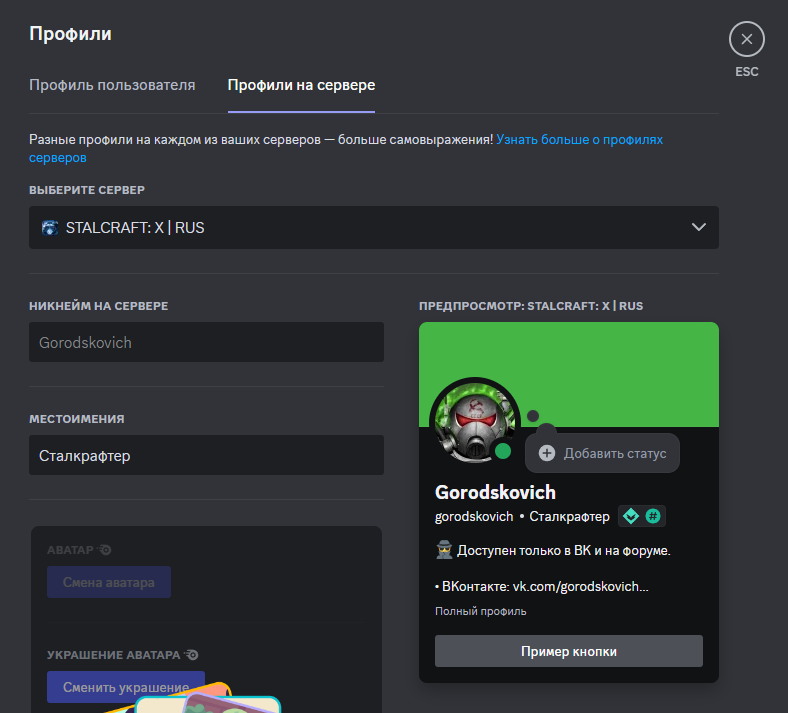The width and height of the screenshot is (788, 713).
Task: Switch to Профиль пользователя tab
Action: coord(112,85)
